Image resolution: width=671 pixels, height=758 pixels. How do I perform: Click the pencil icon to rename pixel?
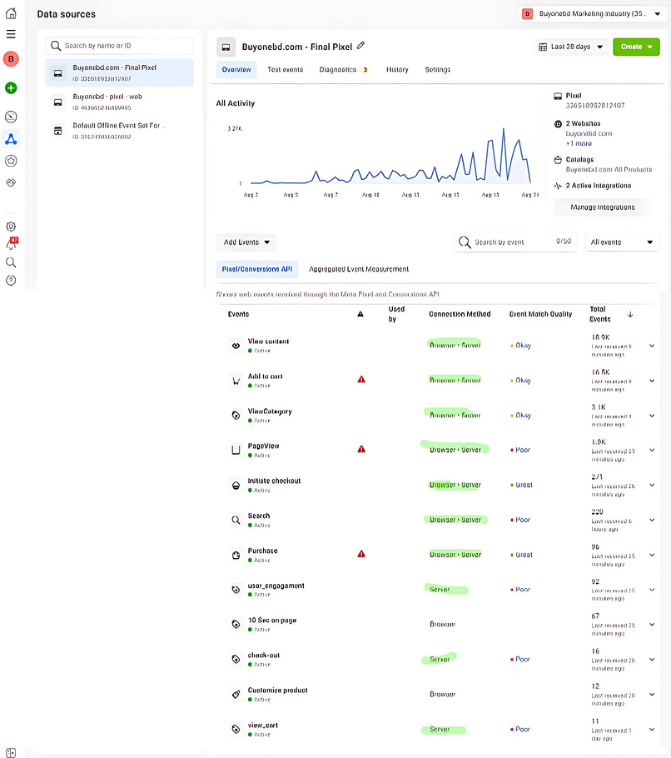click(361, 46)
